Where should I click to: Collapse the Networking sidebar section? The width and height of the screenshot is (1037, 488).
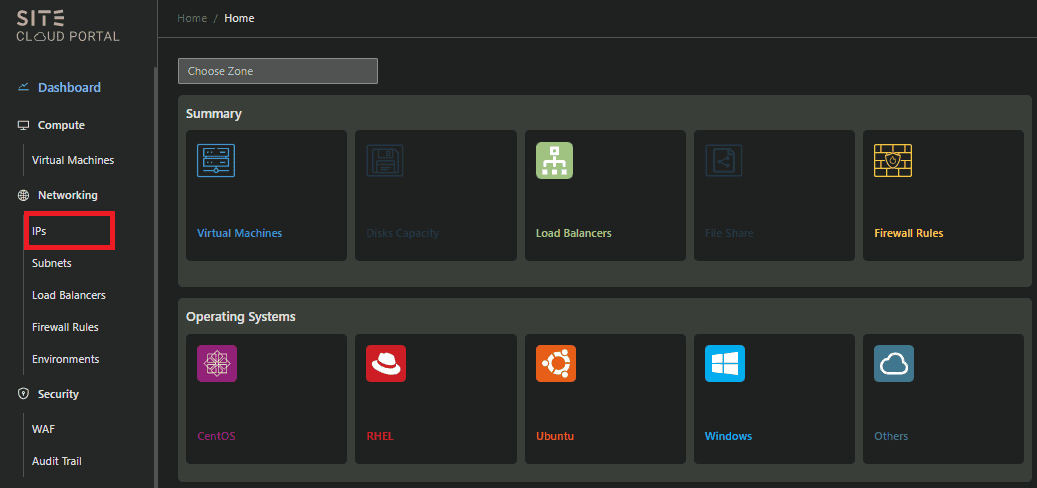tap(67, 195)
